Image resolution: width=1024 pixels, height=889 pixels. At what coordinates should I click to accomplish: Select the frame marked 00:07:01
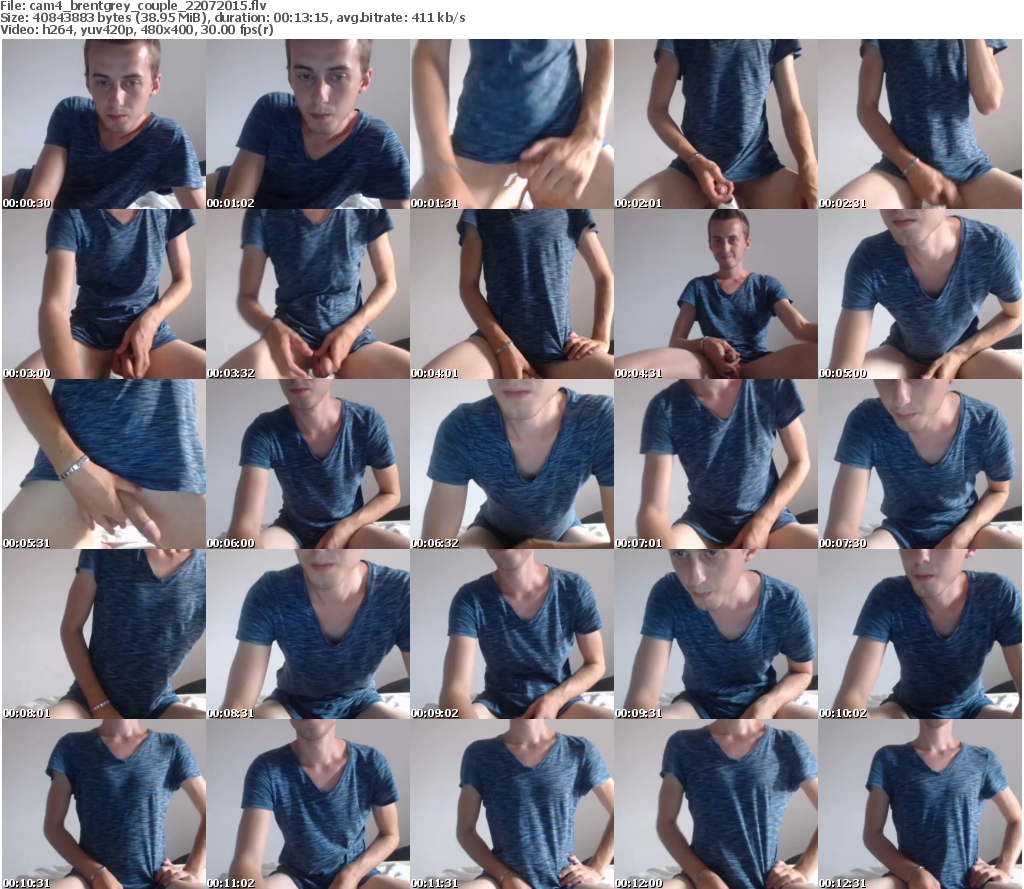[x=716, y=464]
